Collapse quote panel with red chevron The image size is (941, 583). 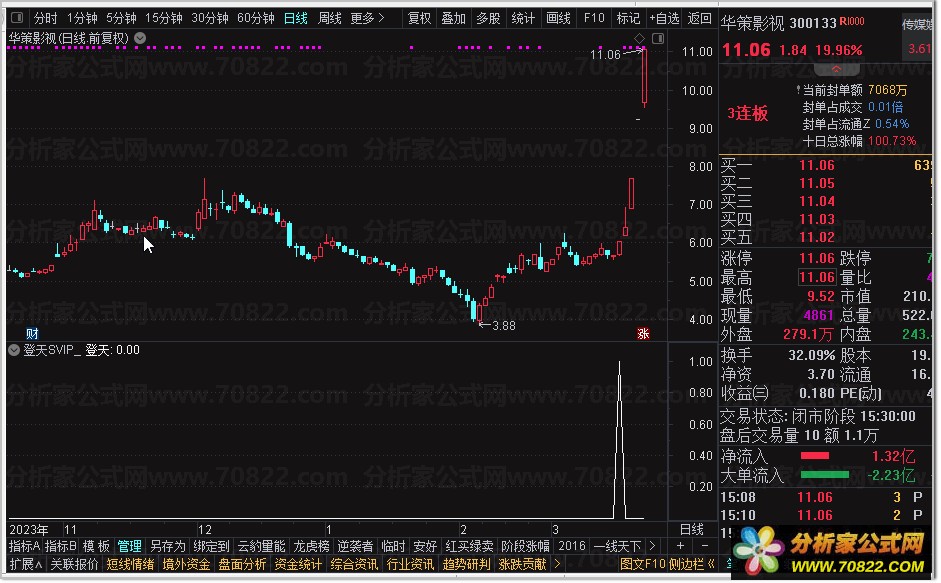[836, 69]
